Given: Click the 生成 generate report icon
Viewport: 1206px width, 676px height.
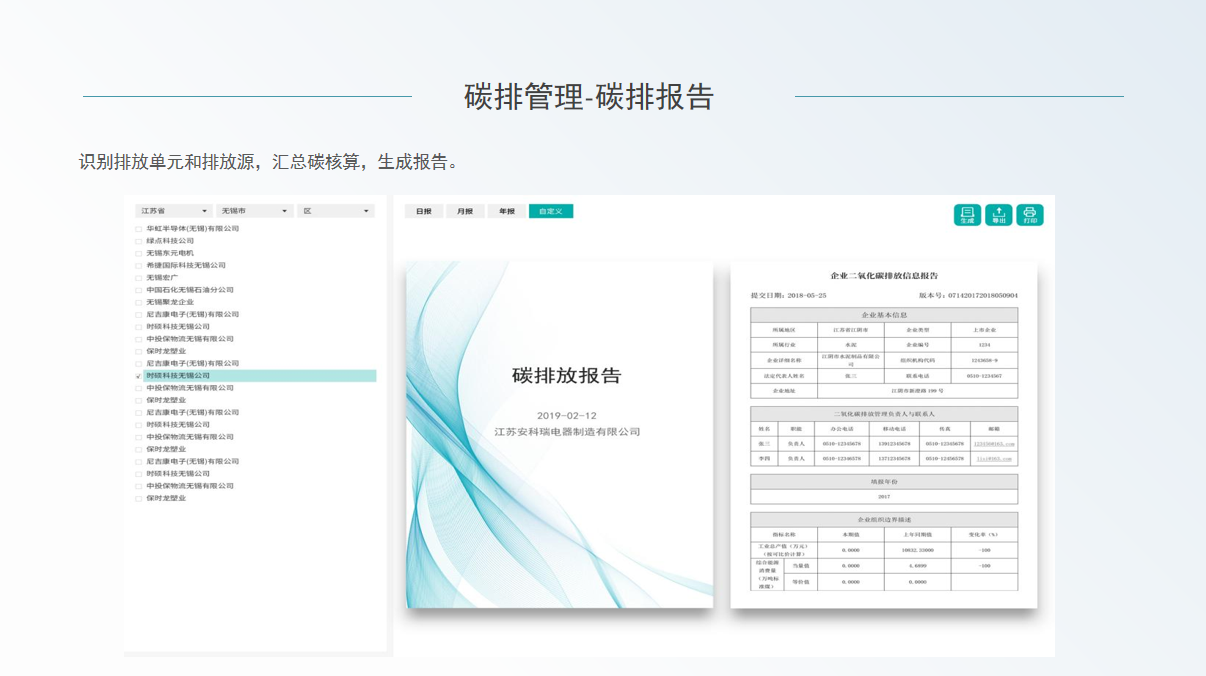Looking at the screenshot, I should [967, 215].
